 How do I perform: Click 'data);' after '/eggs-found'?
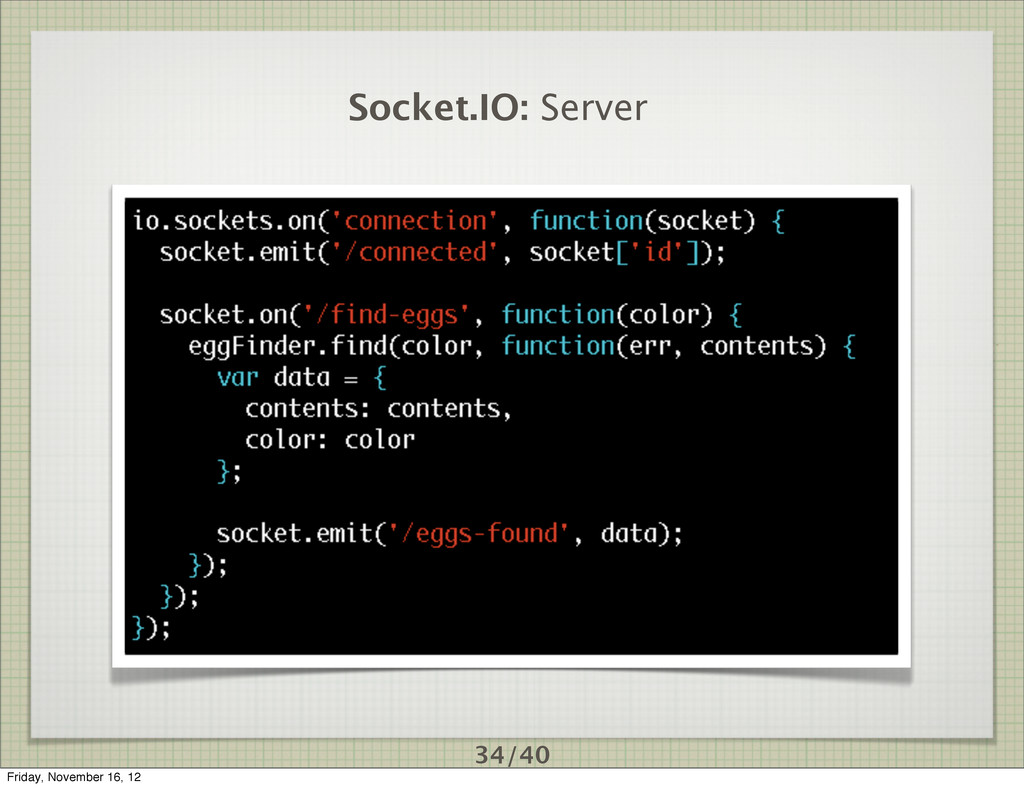(x=641, y=534)
